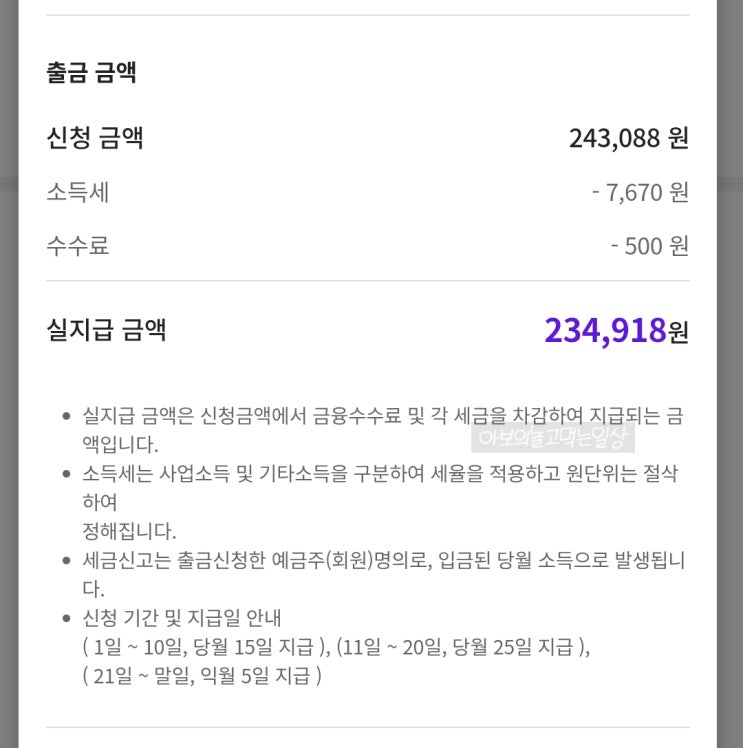Click the divider line above 실지급 금액
Screen dimensions: 743x748
[367, 281]
